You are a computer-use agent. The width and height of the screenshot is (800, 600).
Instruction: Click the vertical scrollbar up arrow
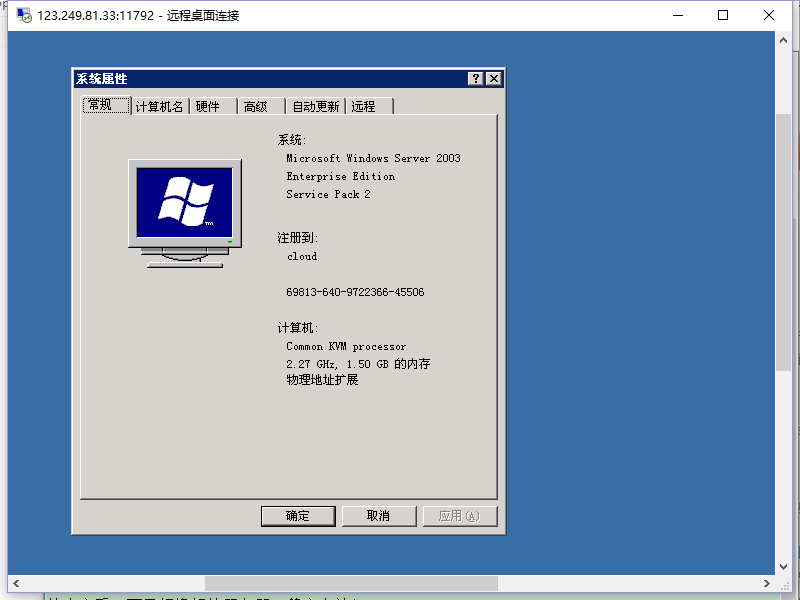(784, 40)
